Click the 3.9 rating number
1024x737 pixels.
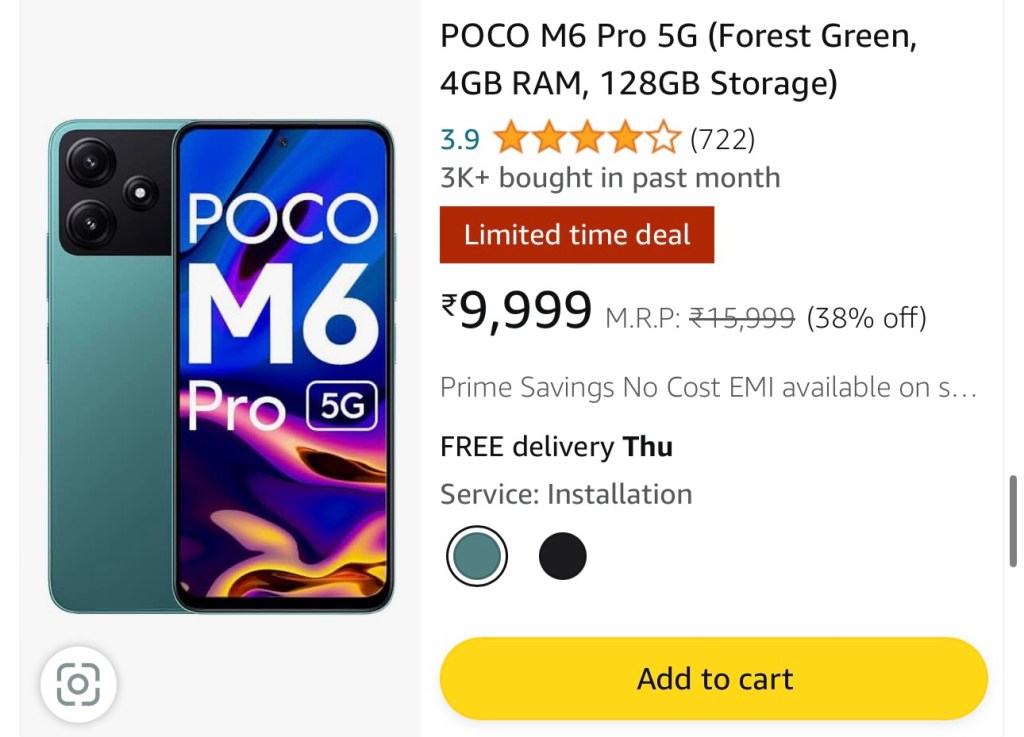(460, 139)
